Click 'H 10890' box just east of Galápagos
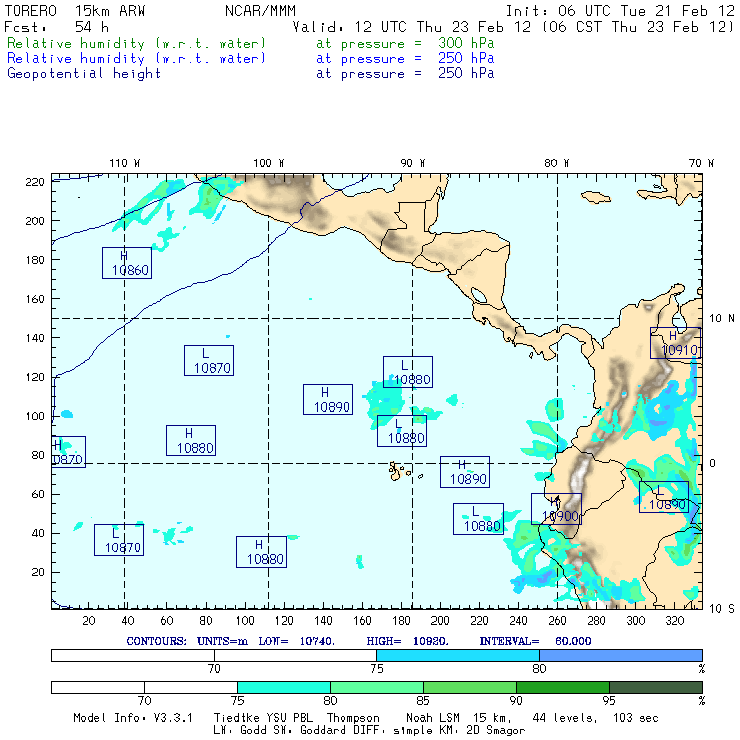The width and height of the screenshot is (740, 740). (x=465, y=472)
